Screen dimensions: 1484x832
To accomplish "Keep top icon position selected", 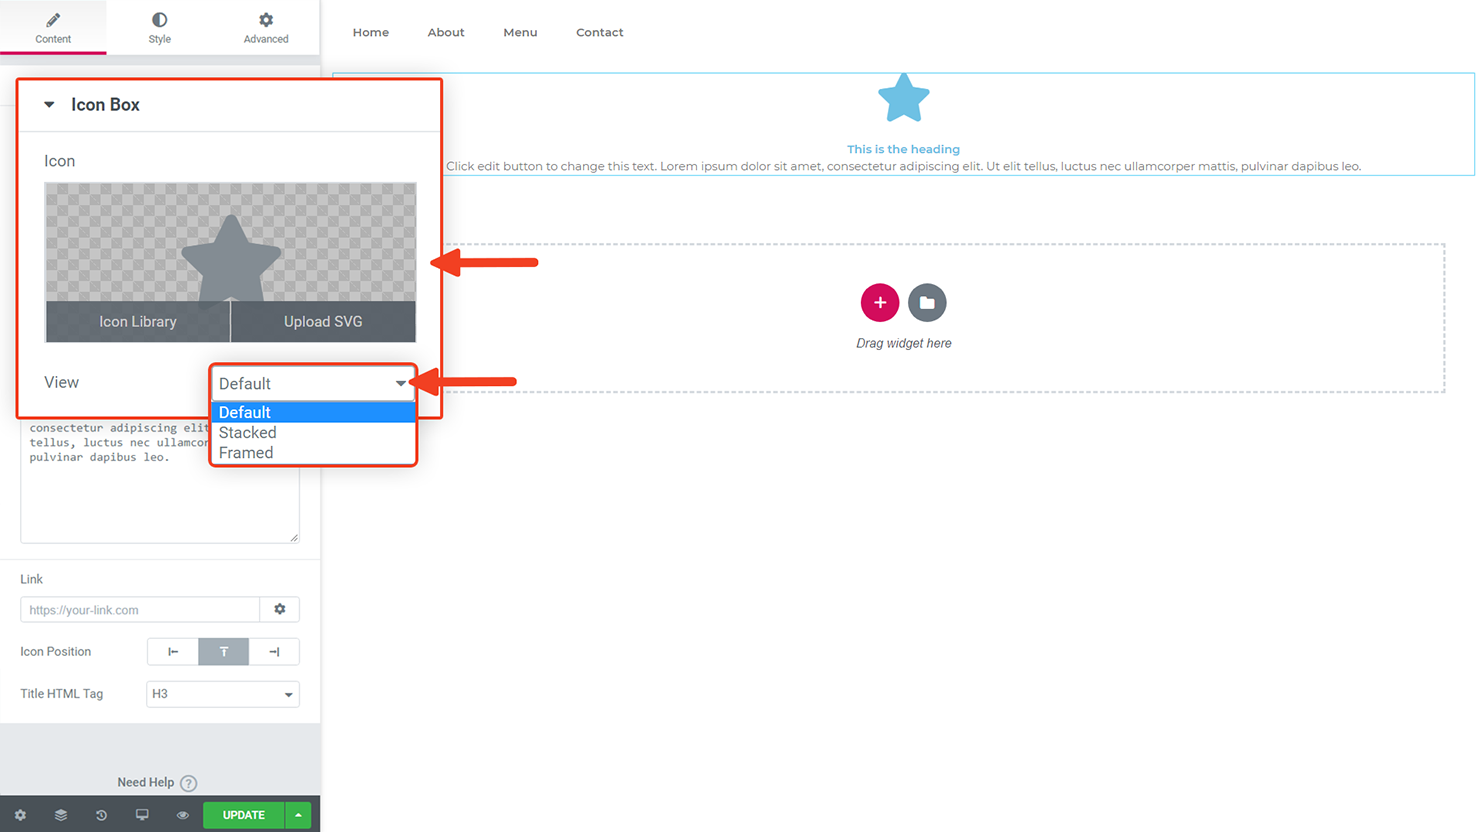I will pos(223,651).
